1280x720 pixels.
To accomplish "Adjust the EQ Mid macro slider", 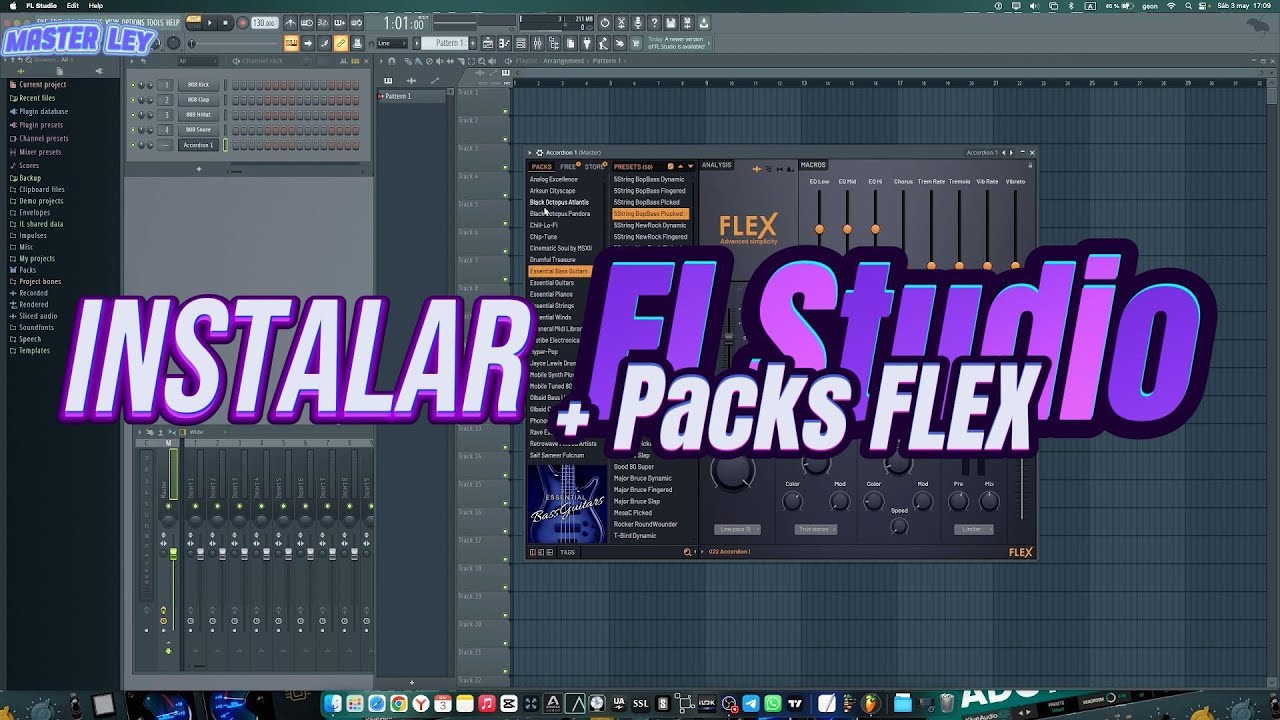I will [x=847, y=229].
